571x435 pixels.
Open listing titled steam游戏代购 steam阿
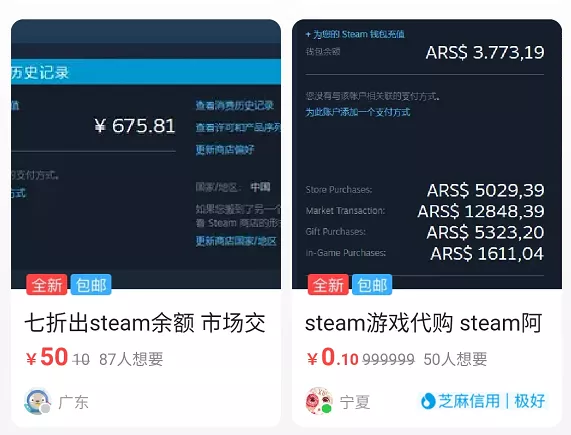pos(424,323)
